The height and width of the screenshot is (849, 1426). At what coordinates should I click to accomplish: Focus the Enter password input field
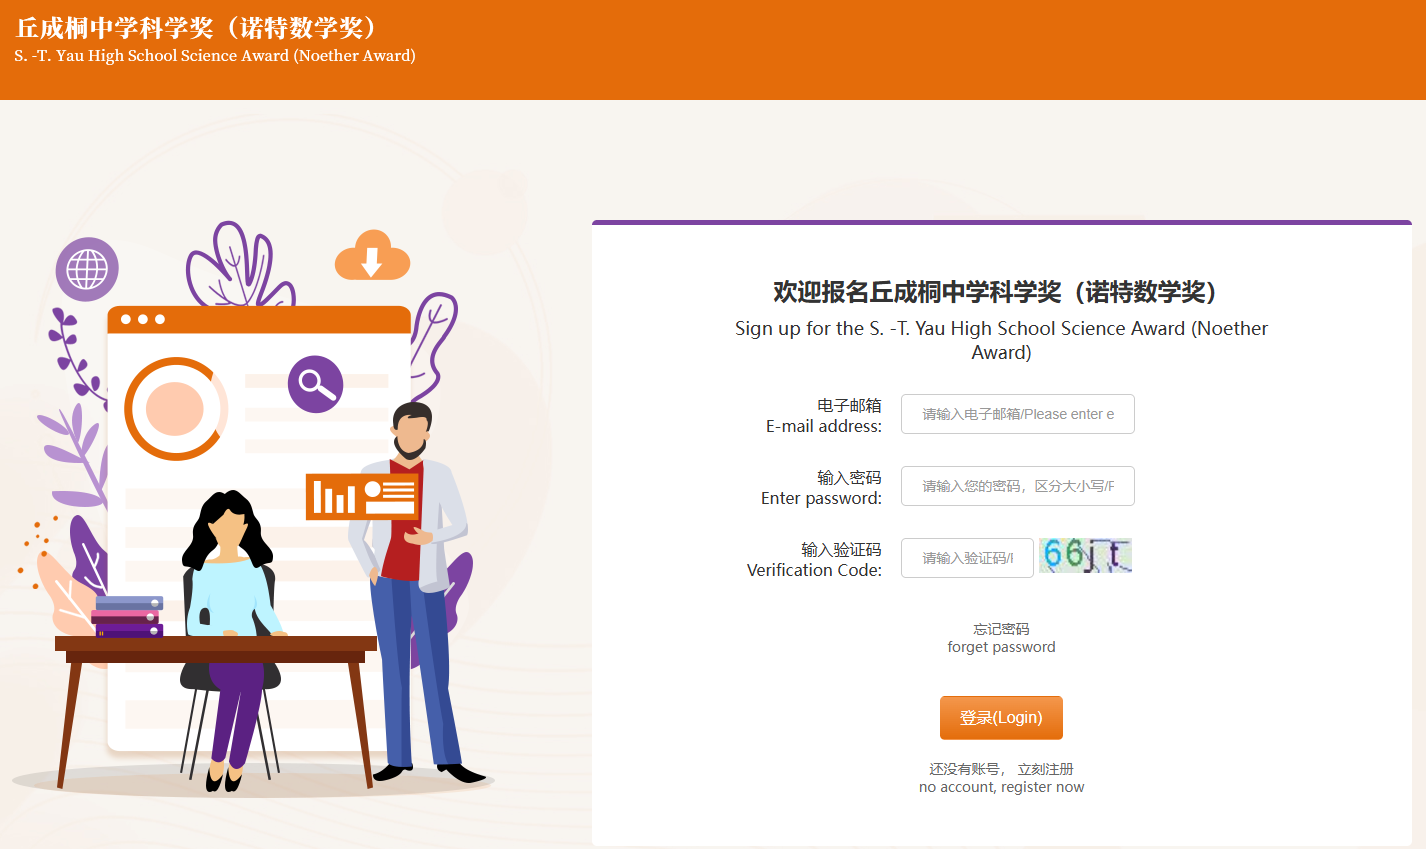click(x=1017, y=486)
